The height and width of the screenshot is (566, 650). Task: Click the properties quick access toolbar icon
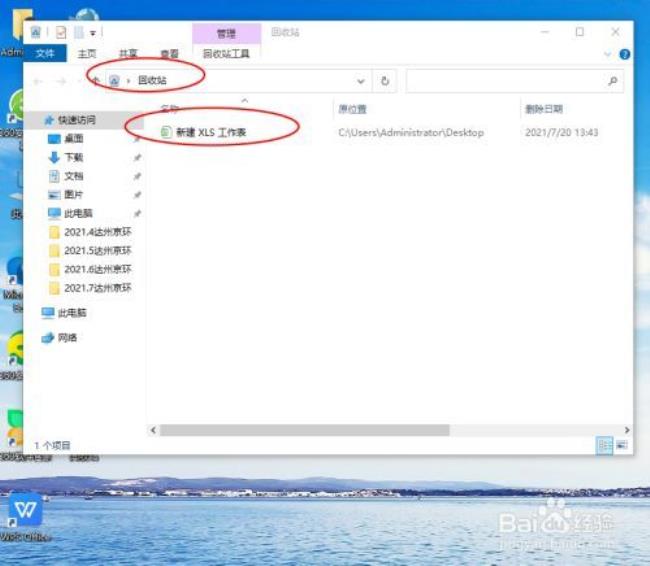click(61, 32)
